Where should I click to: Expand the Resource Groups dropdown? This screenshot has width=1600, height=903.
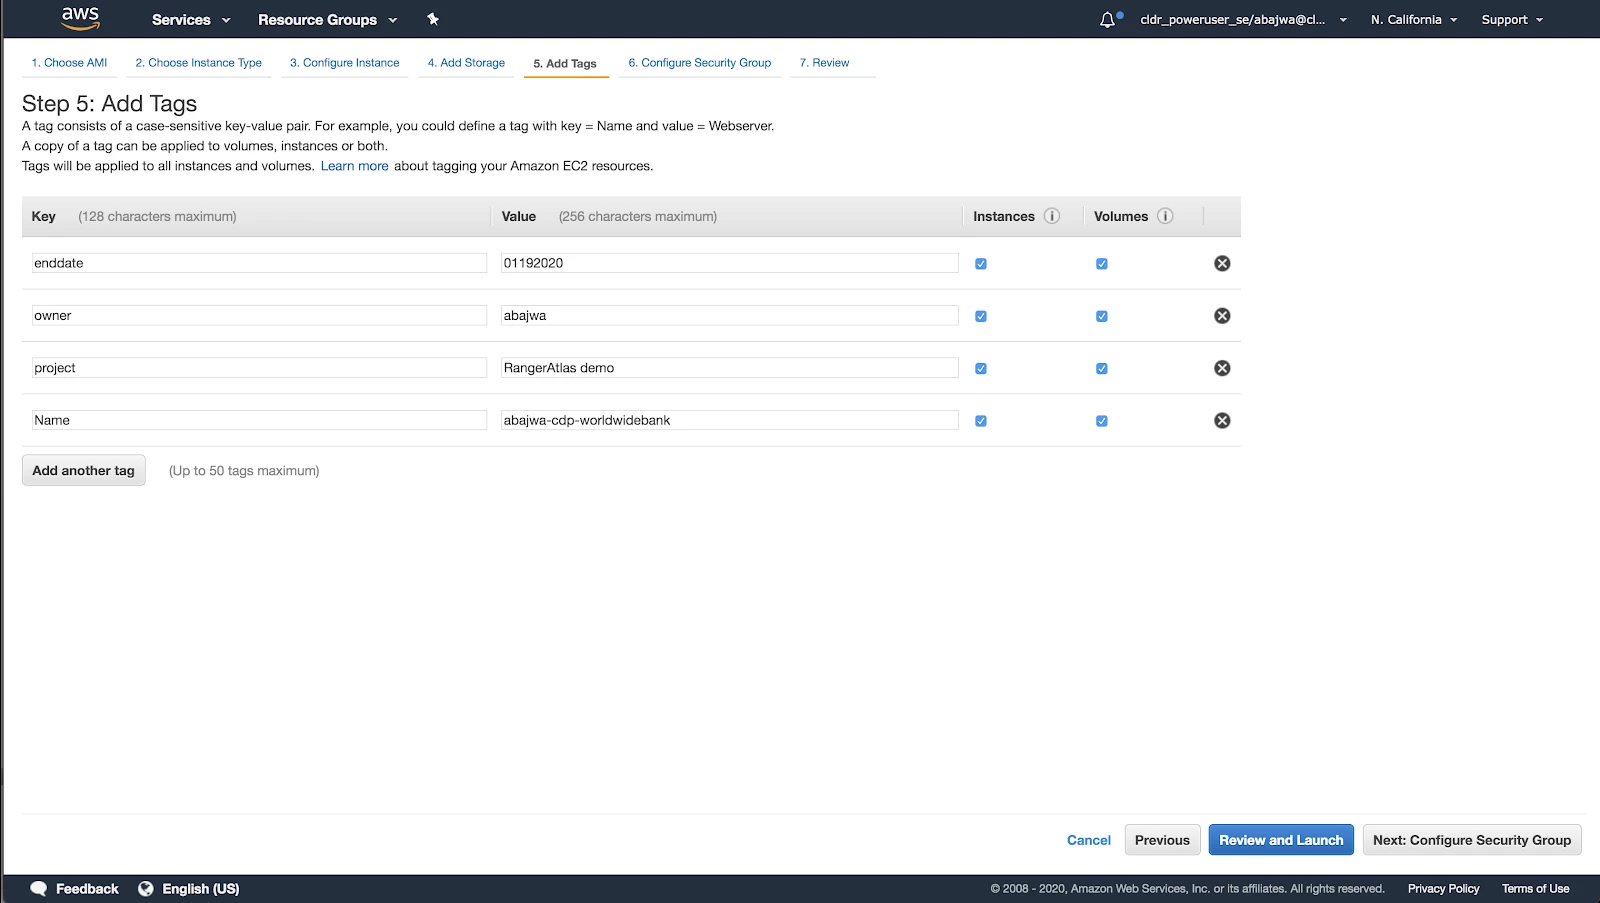pyautogui.click(x=328, y=20)
